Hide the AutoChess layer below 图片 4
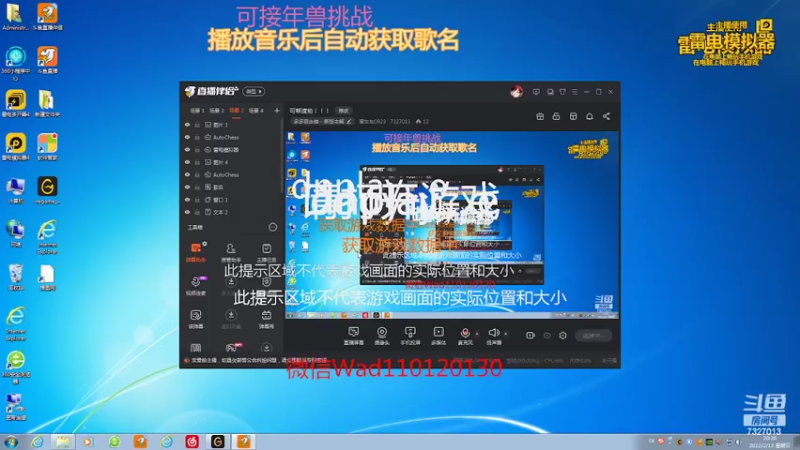The image size is (800, 450). click(x=187, y=174)
